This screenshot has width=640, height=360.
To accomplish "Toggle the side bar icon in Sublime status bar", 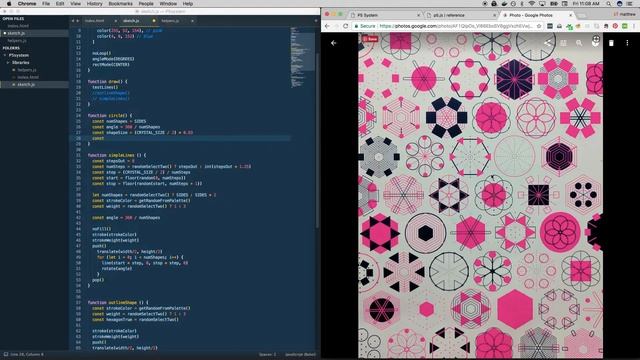I will coord(6,354).
